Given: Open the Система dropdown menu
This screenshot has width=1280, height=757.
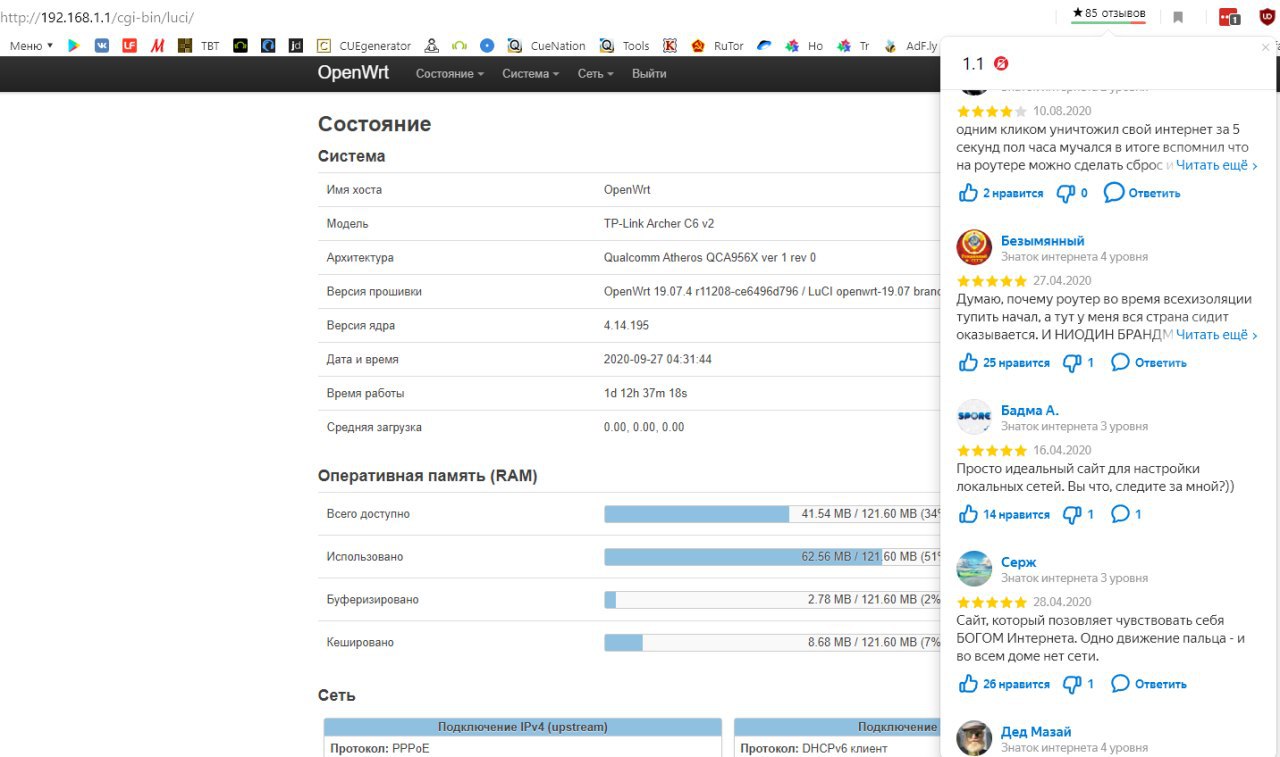Looking at the screenshot, I should click(x=530, y=74).
